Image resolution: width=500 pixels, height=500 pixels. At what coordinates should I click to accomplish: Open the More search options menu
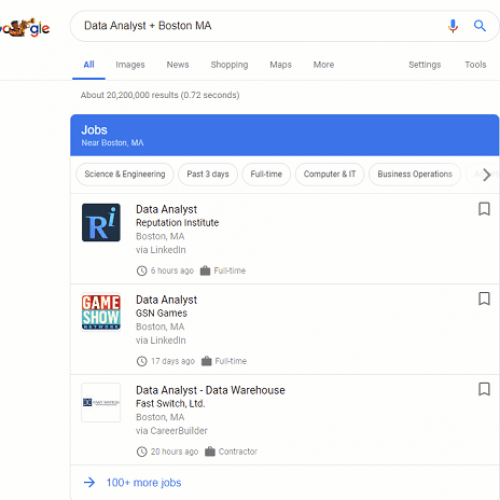[324, 65]
